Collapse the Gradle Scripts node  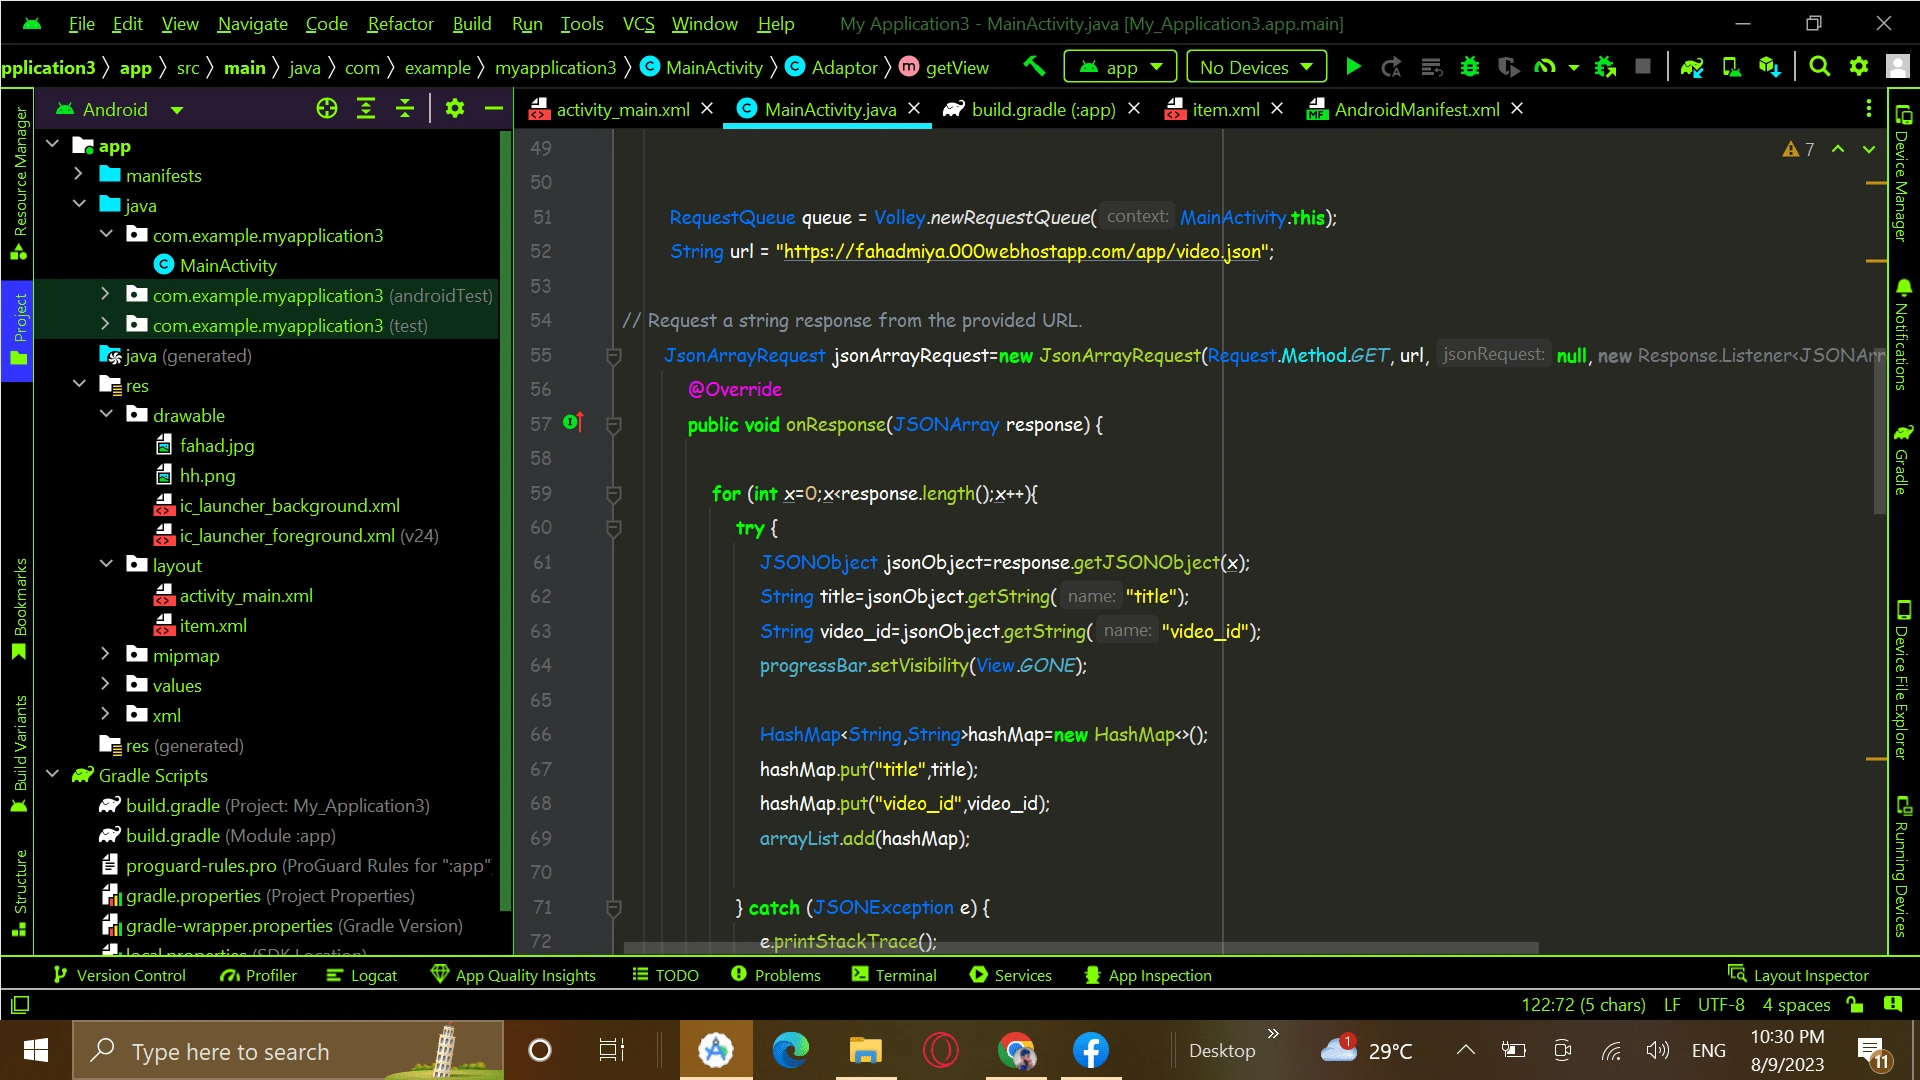point(52,774)
